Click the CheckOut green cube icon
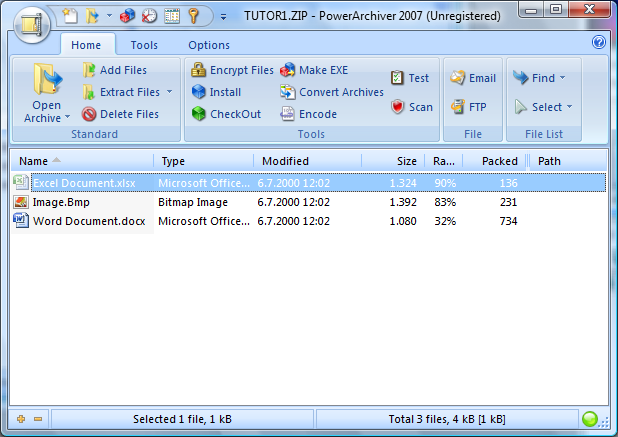Screen dimensions: 618x437 point(198,114)
